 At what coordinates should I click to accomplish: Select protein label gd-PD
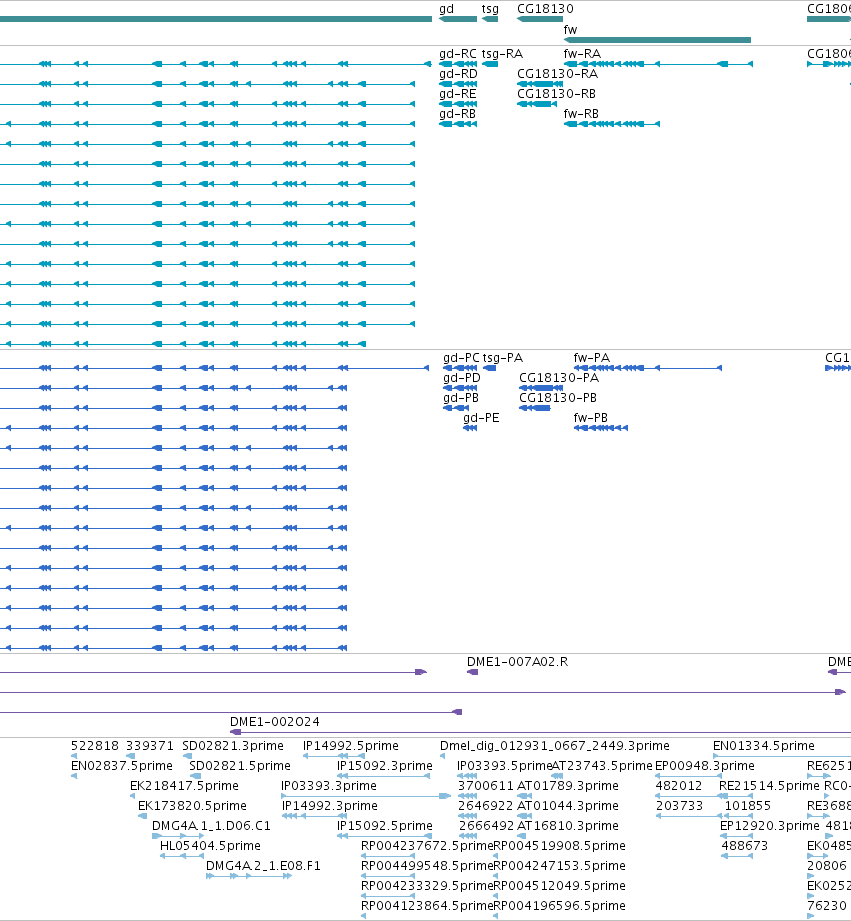point(462,378)
